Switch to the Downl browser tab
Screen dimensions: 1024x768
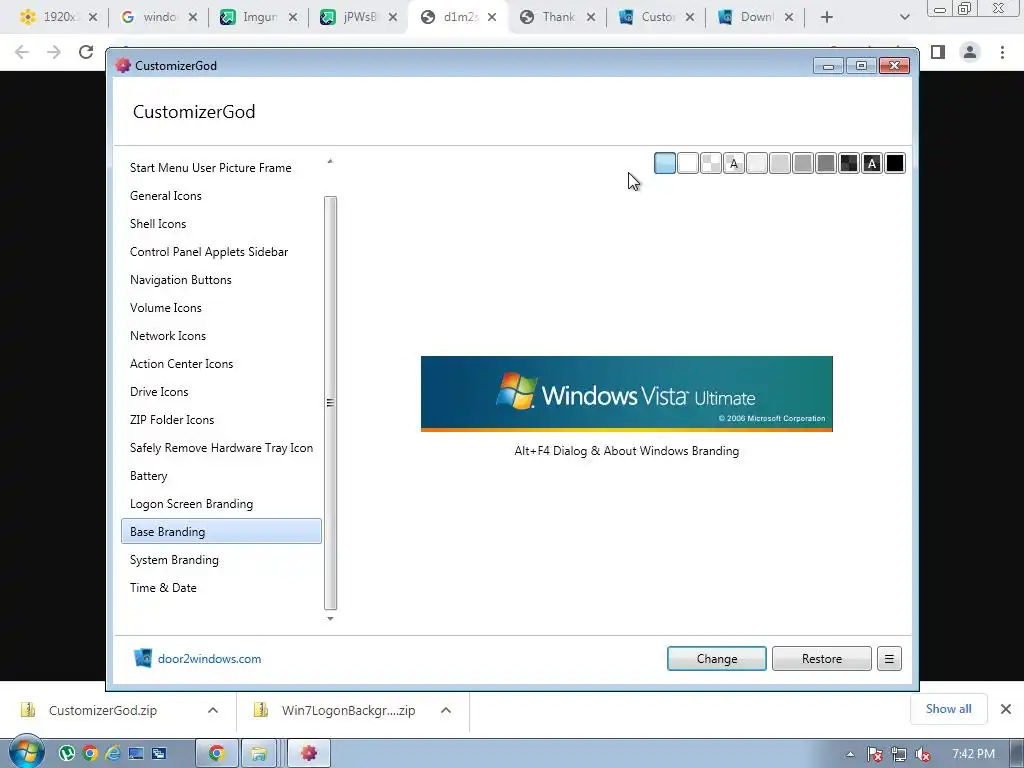tap(756, 17)
